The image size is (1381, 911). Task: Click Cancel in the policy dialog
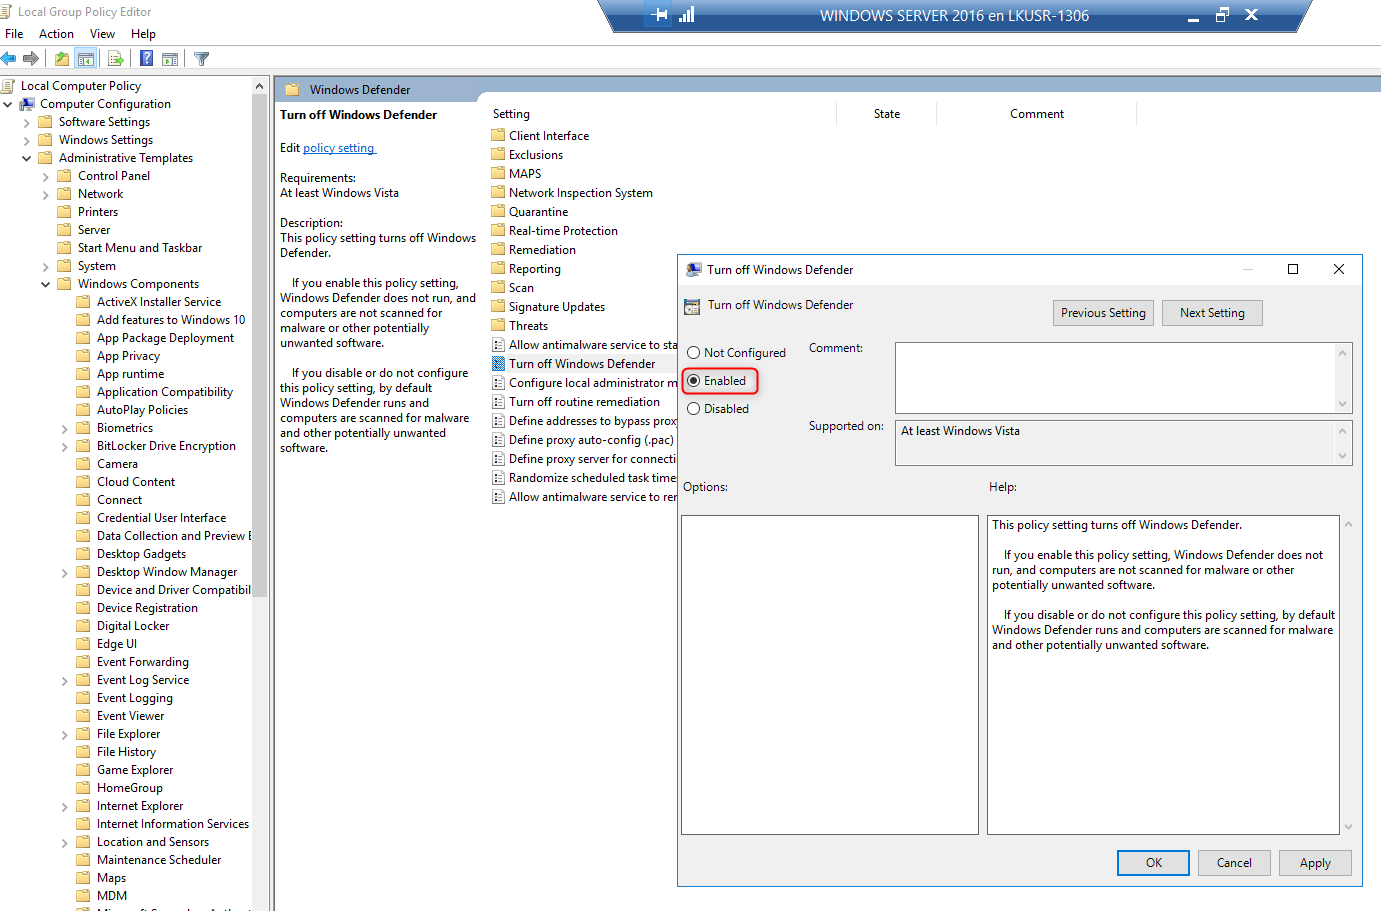click(1233, 863)
